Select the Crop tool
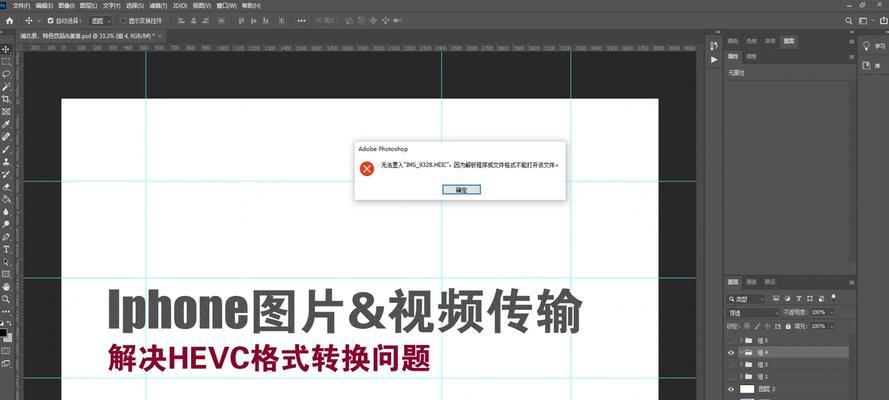Viewport: 889px width, 400px height. [x=6, y=99]
